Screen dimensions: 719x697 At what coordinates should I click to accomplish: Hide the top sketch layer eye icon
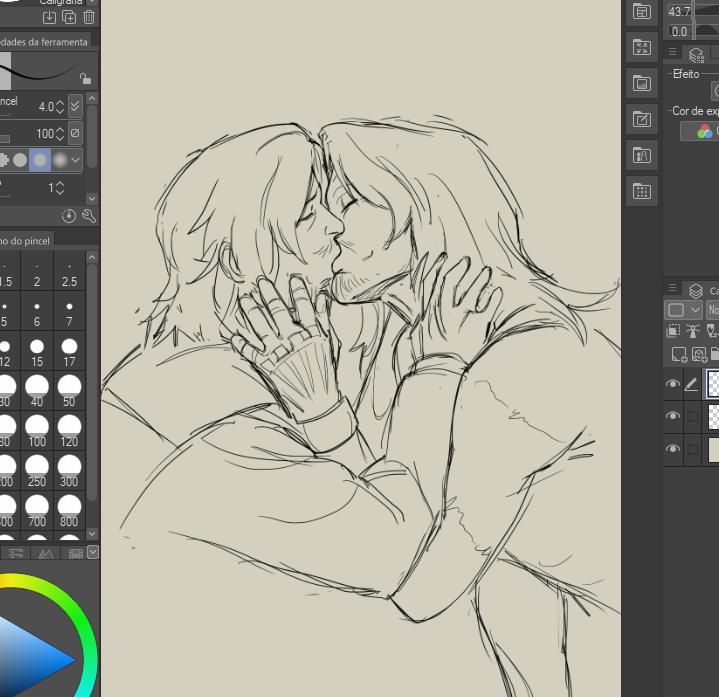pos(673,383)
